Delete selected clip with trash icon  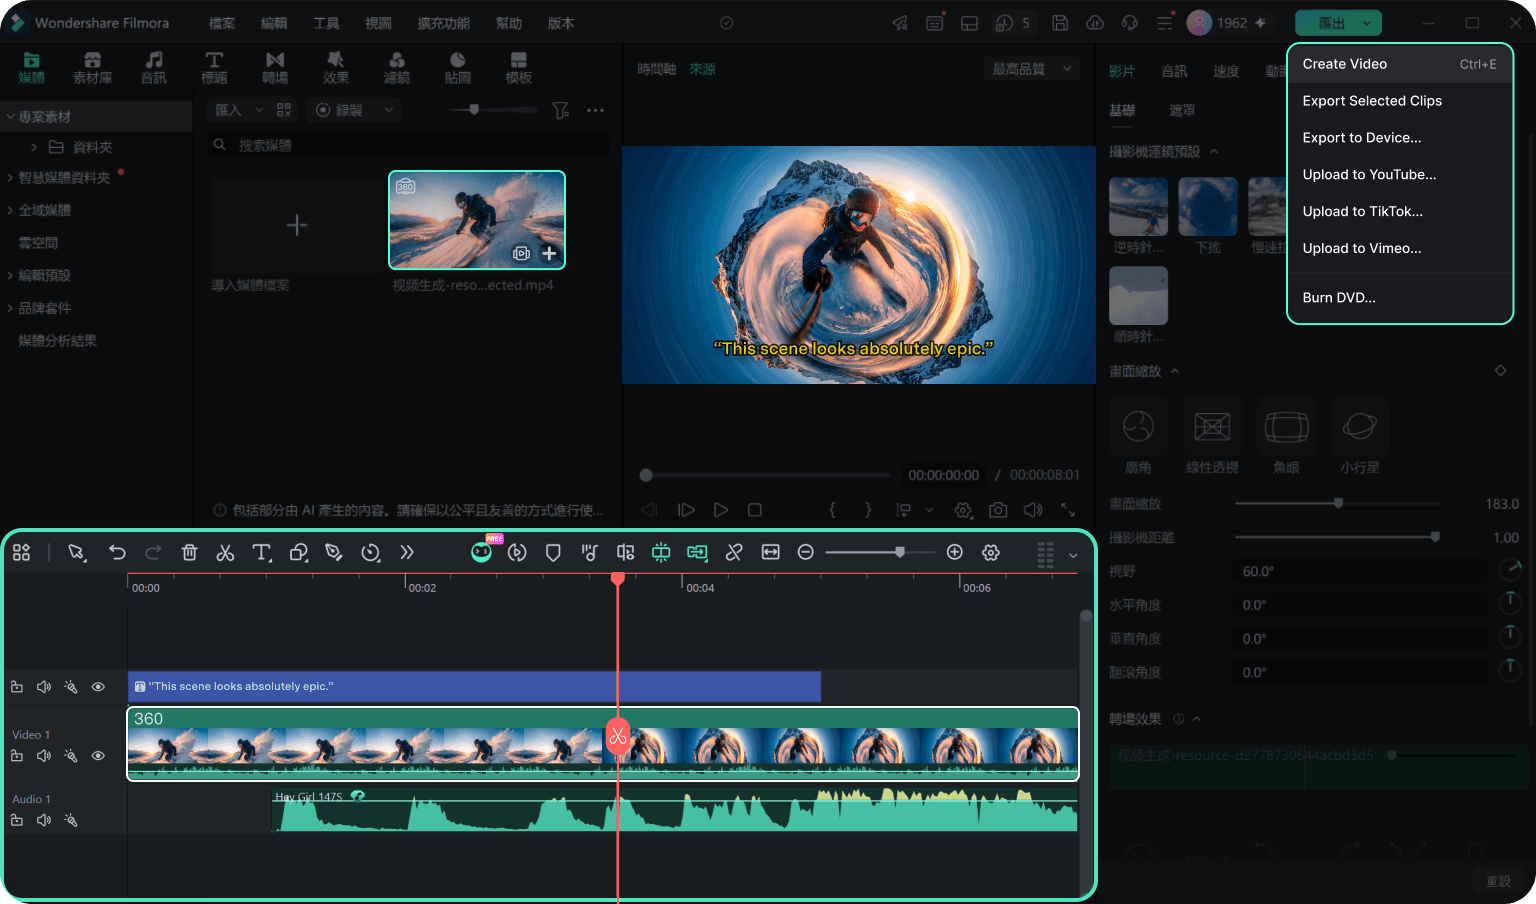(189, 553)
